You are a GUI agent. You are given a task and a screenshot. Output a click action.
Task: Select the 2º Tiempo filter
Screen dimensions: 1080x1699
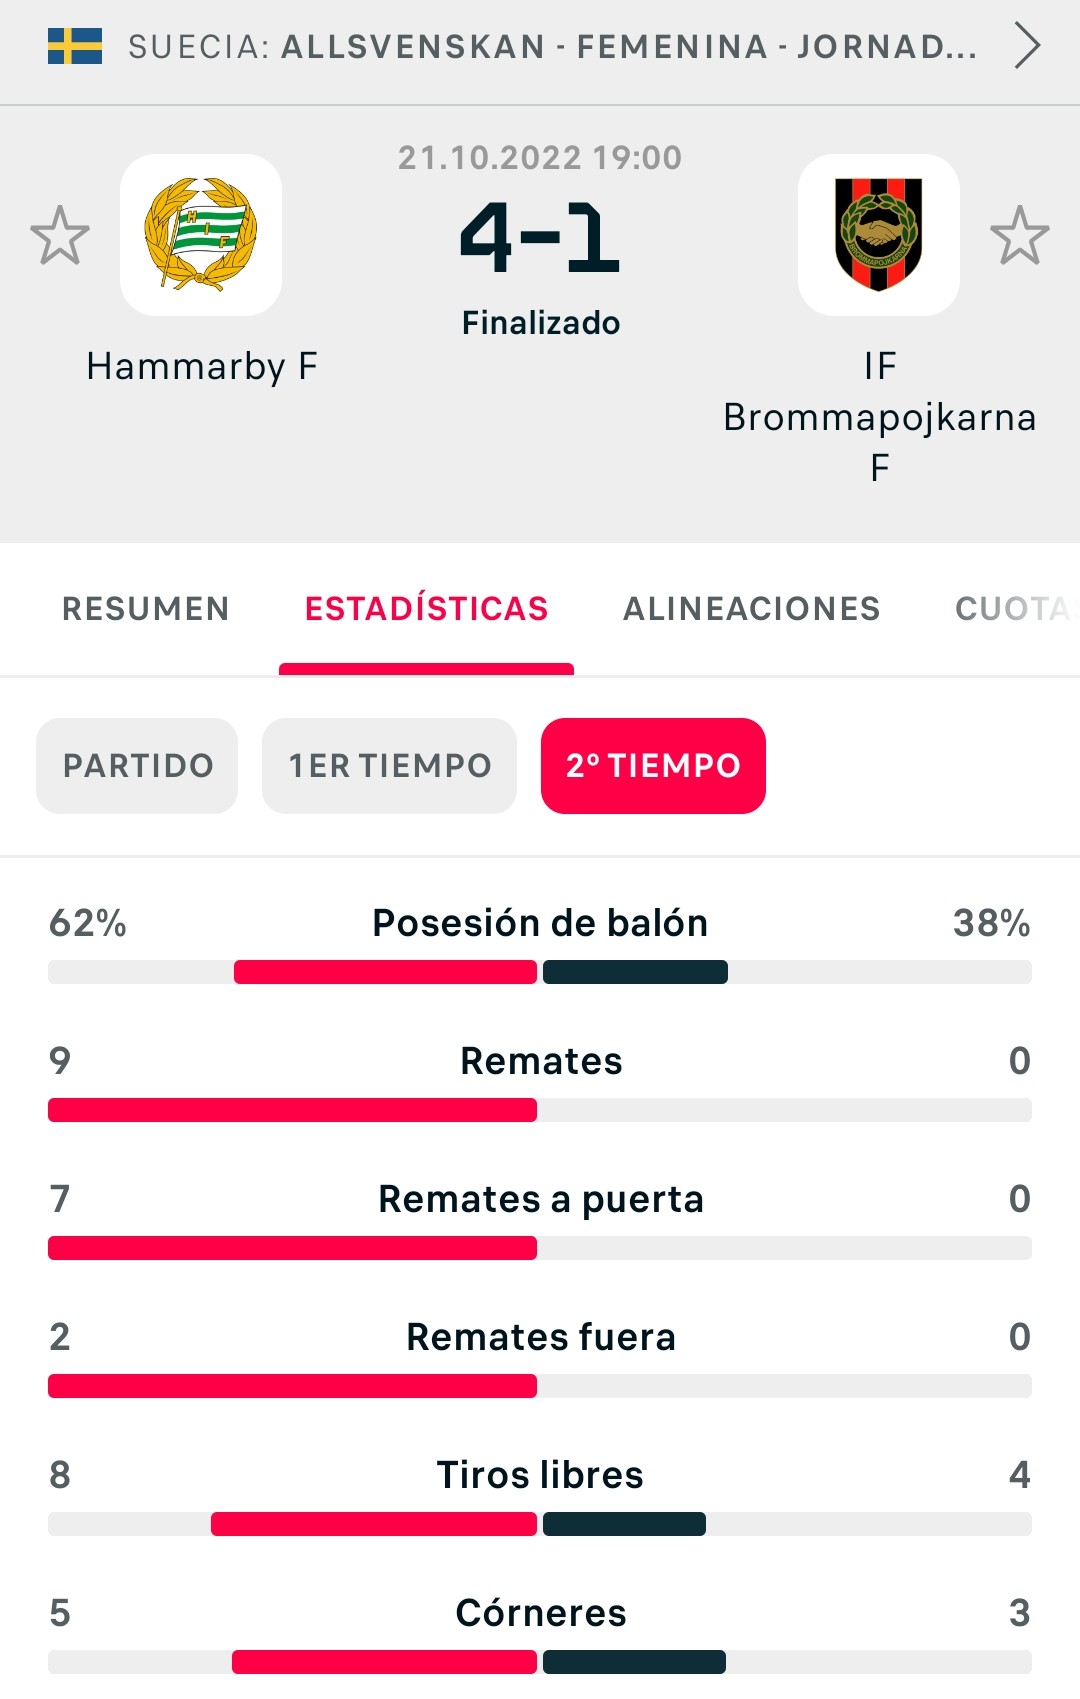pos(653,766)
